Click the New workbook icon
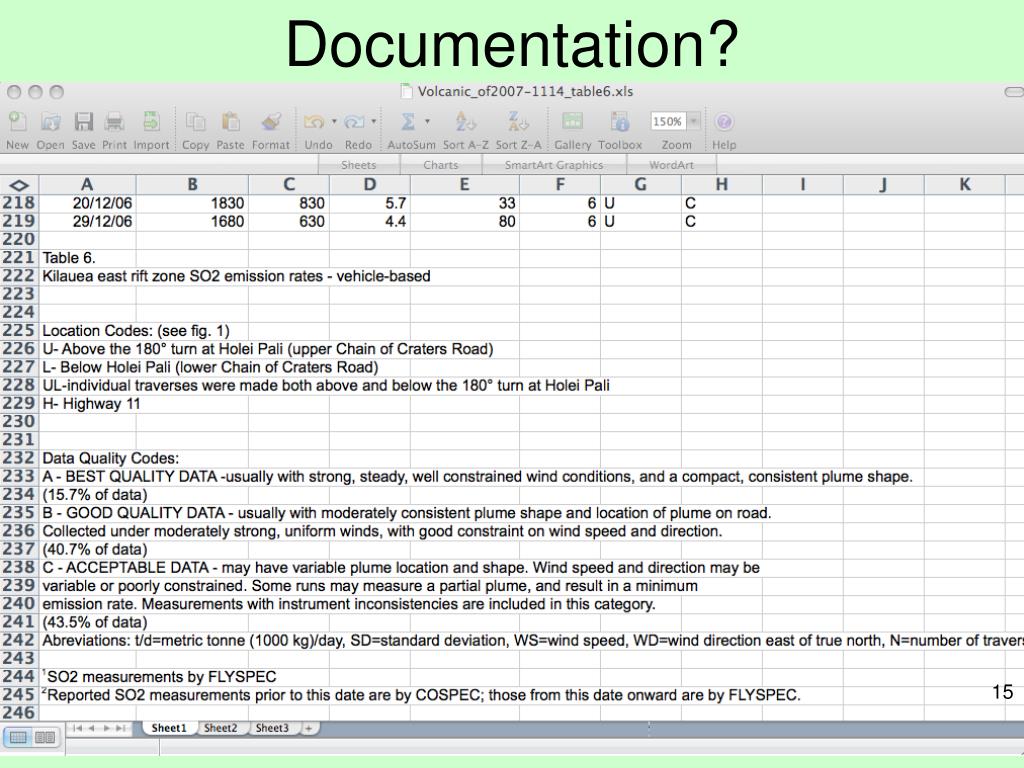 tap(18, 121)
